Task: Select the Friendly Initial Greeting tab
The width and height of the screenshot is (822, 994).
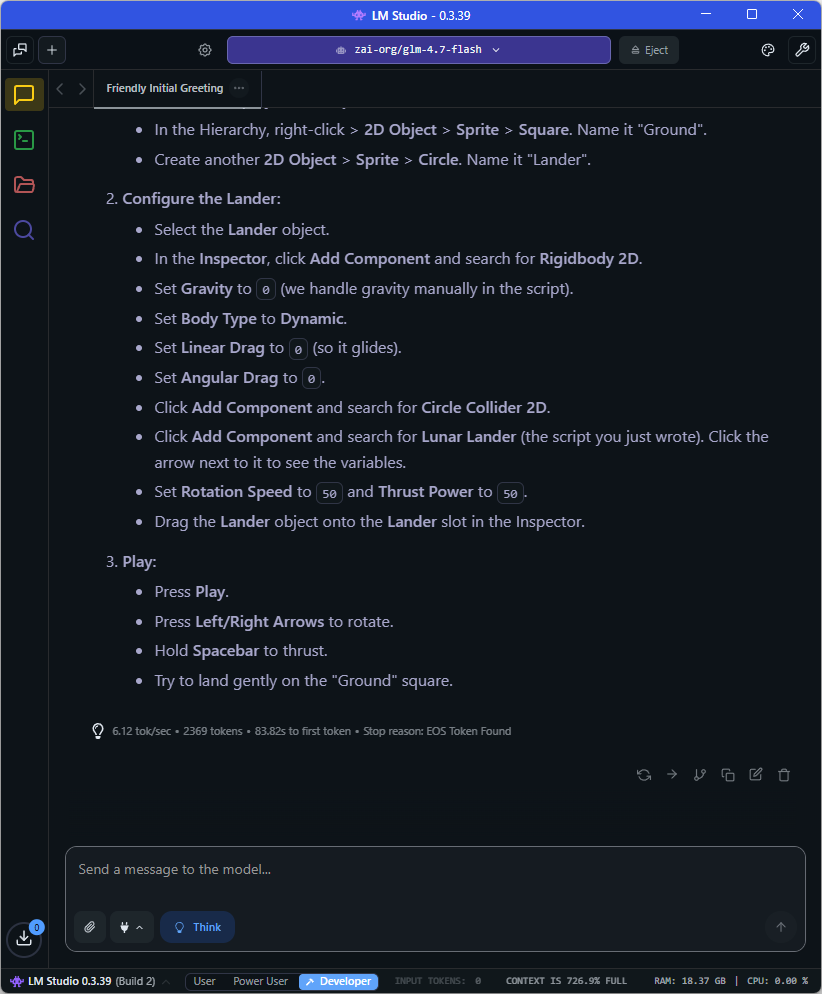Action: tap(164, 88)
